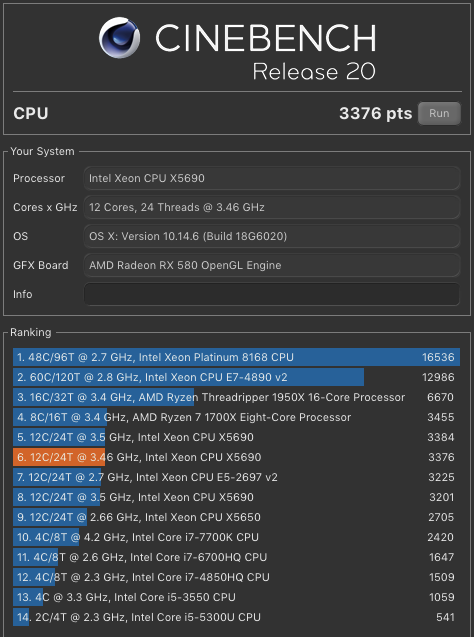Click the Core i7-4850HQ ranking entry
Viewport: 474px width, 637px height.
[x=236, y=577]
